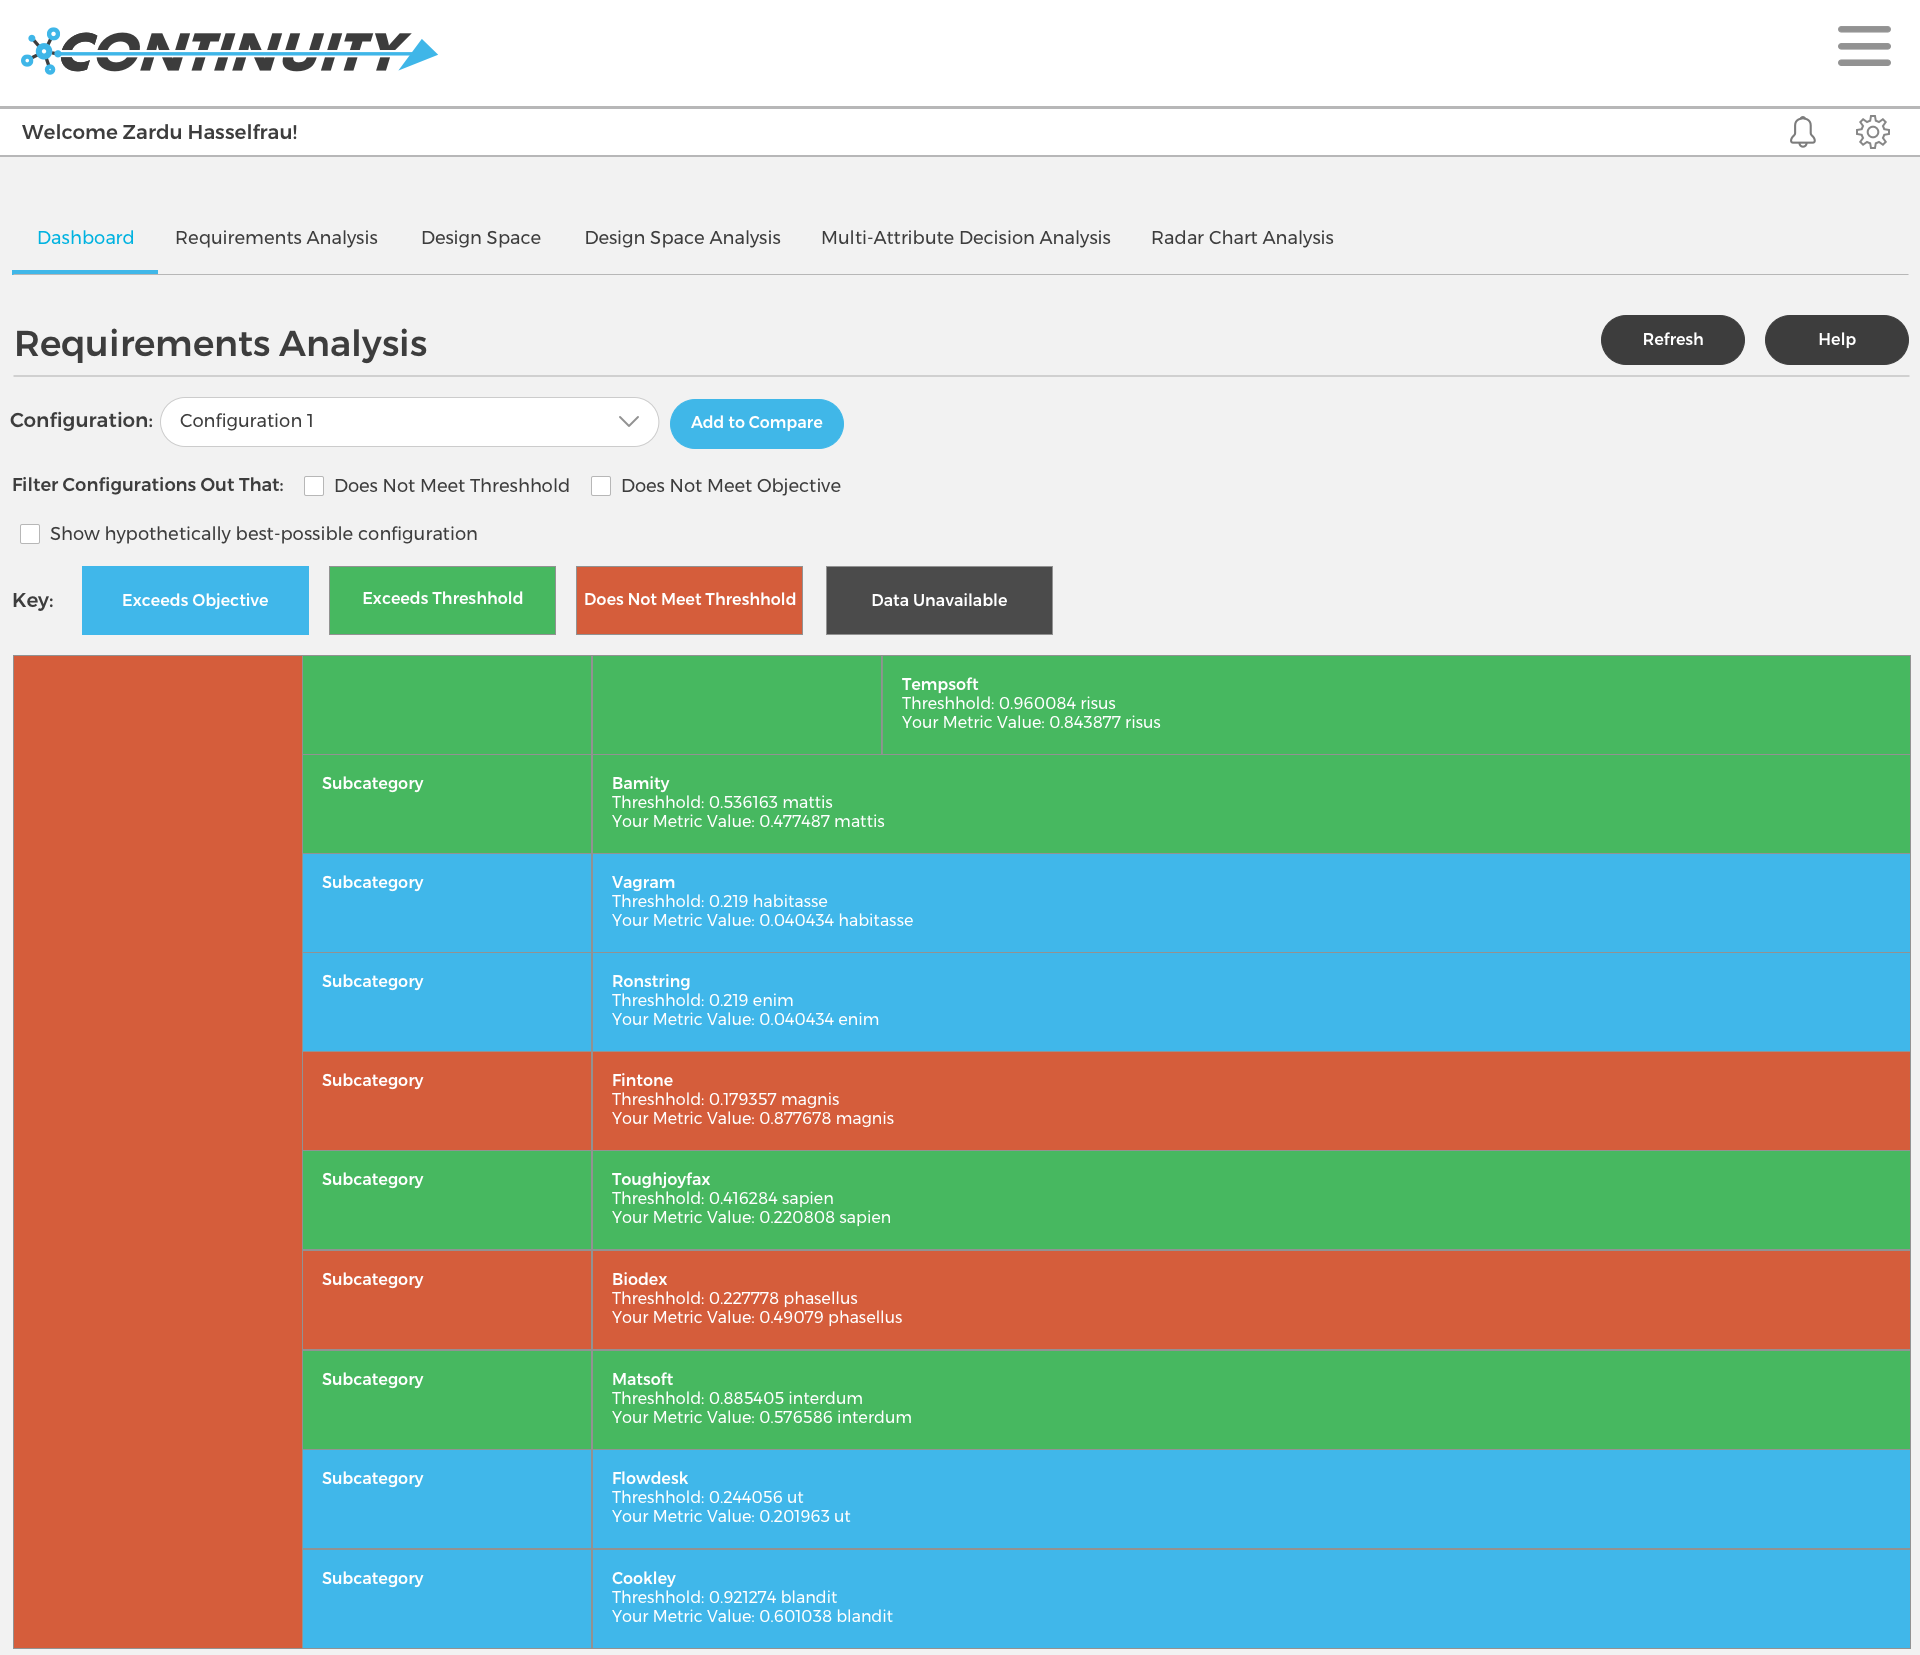Click the Subcategory cell beside Vagram
This screenshot has height=1655, width=1920.
tap(446, 902)
